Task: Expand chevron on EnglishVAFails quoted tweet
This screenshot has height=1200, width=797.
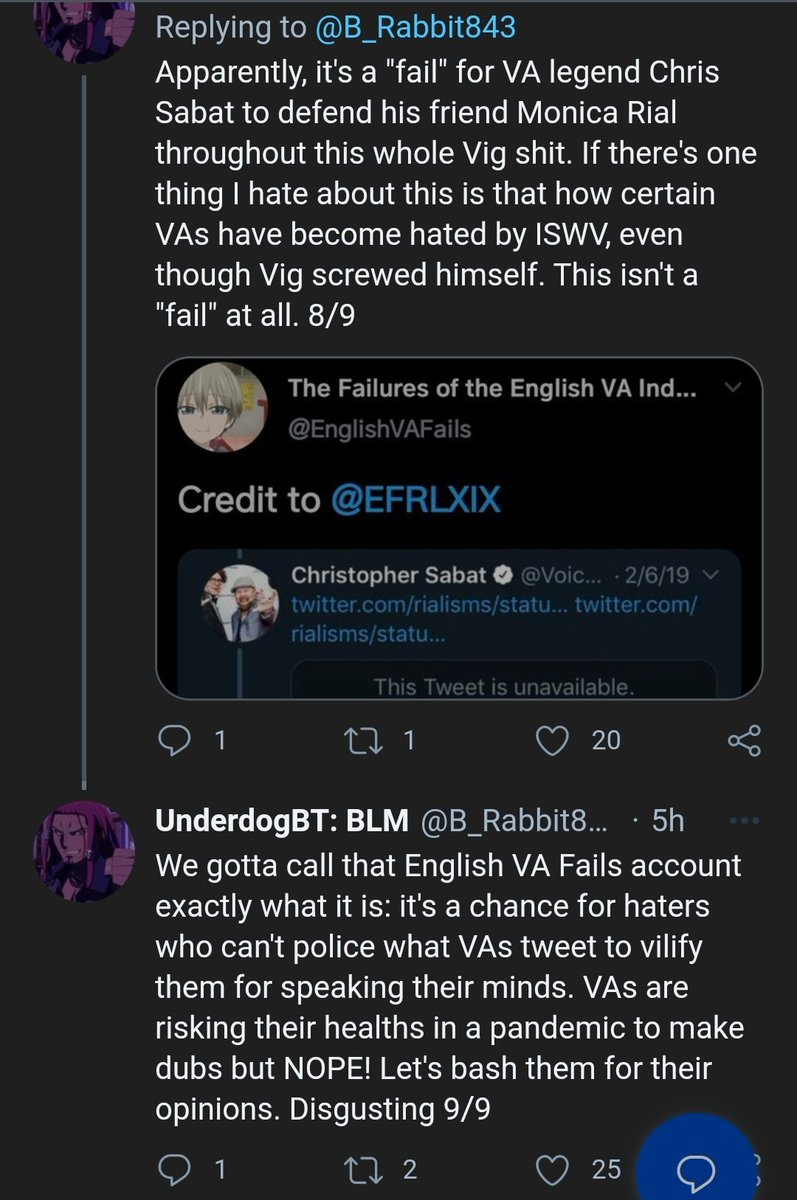Action: 730,388
